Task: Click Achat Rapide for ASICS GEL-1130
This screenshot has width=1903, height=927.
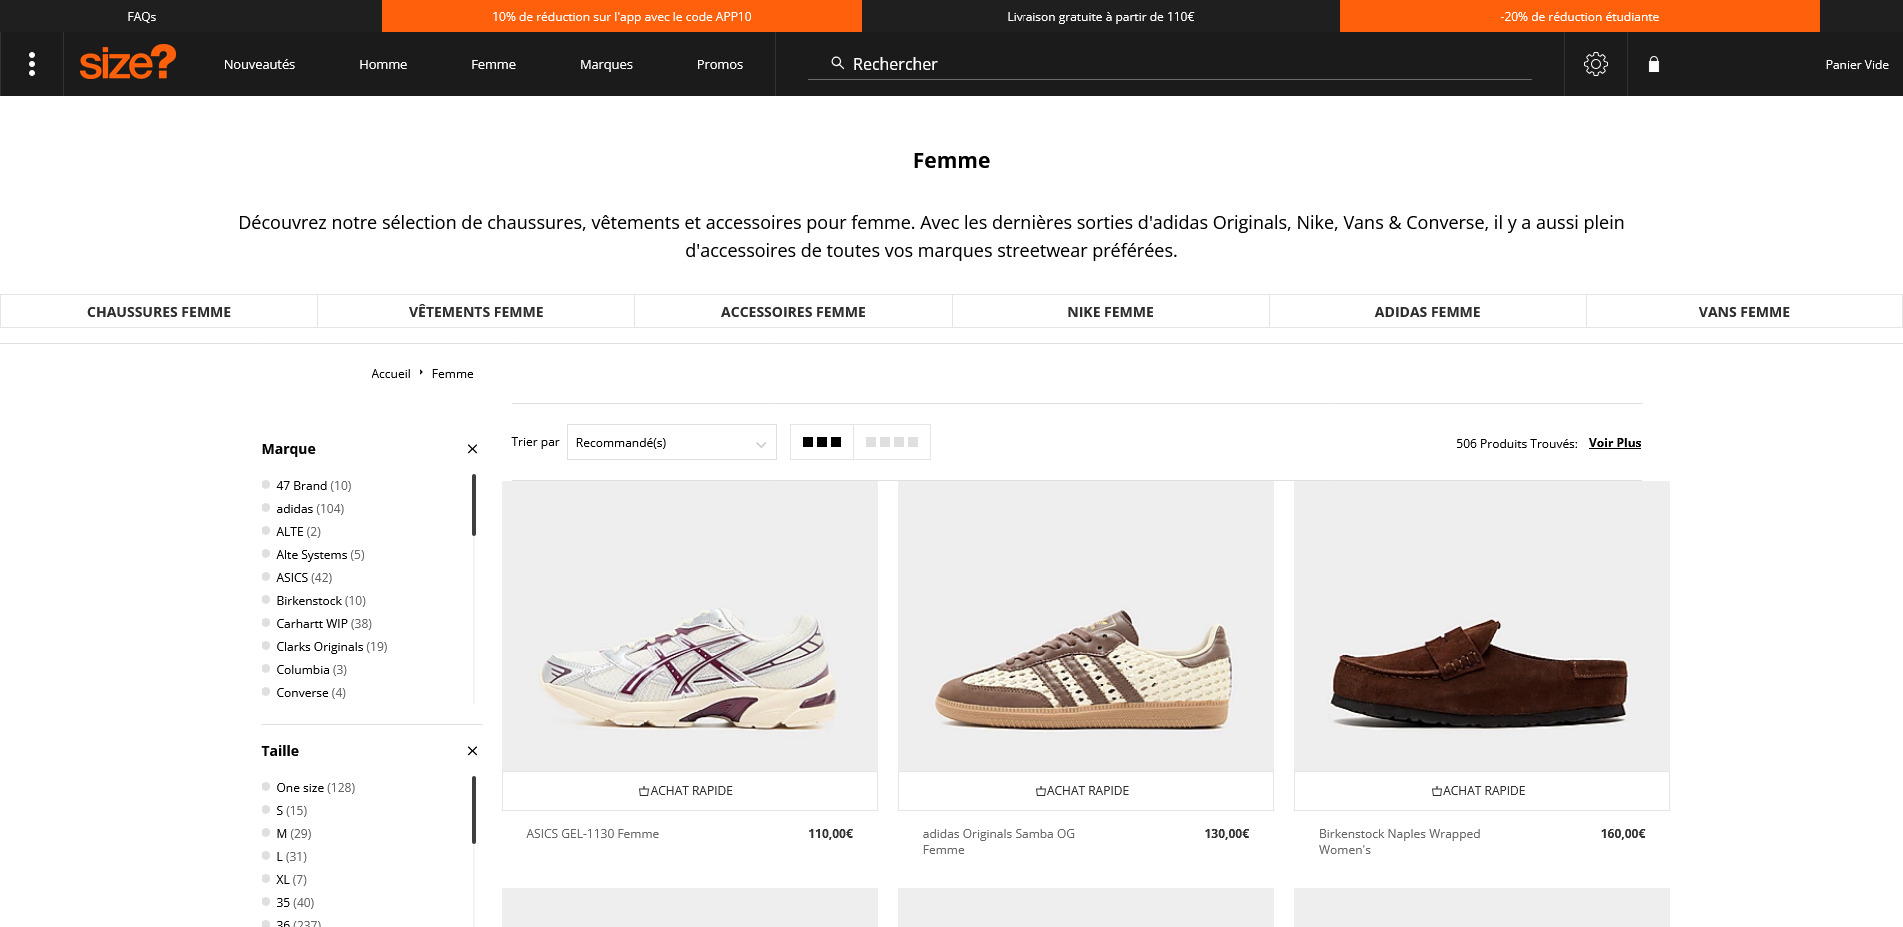Action: pos(690,790)
